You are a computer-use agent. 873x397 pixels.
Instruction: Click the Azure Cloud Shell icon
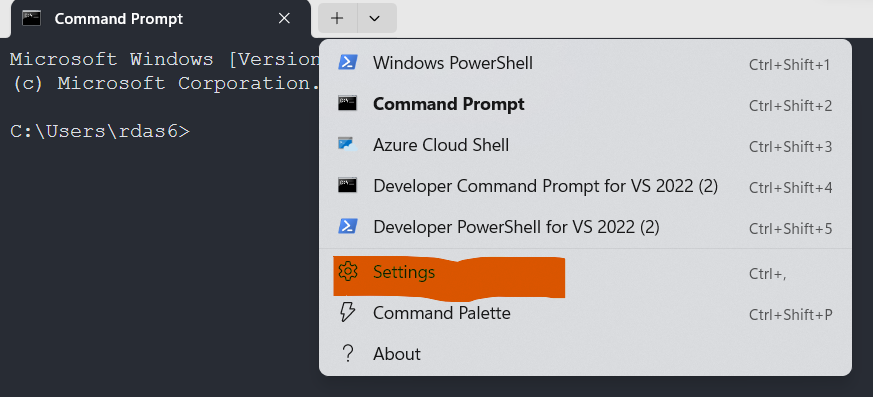click(x=347, y=145)
